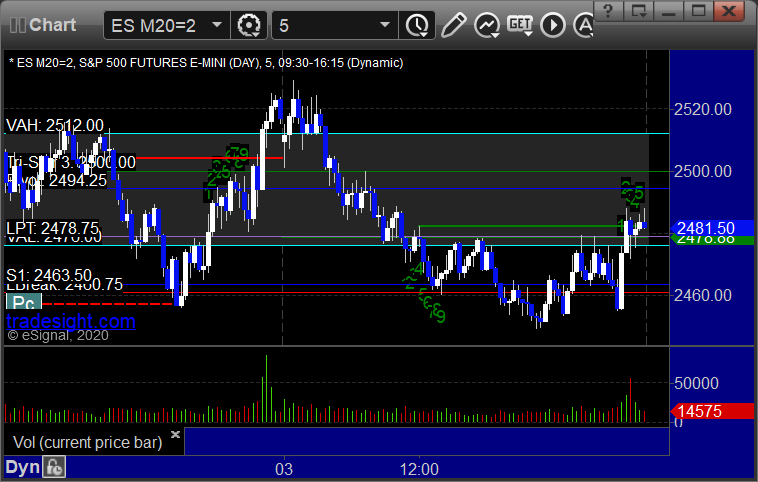Click the play bar replay icon
Screen dimensions: 758x482
click(x=553, y=25)
